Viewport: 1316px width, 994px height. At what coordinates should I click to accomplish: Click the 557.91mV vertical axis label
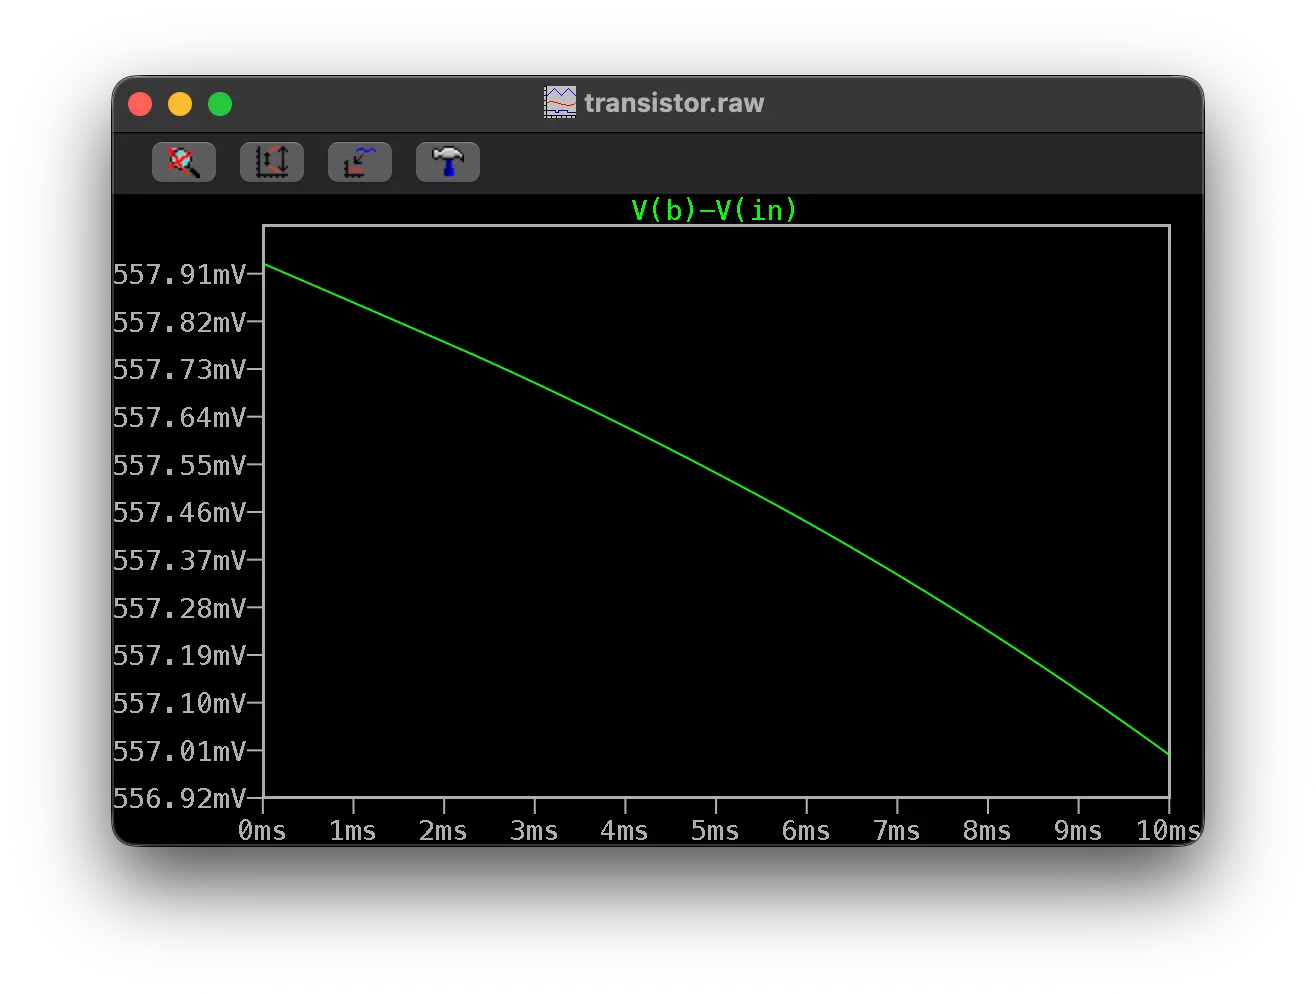point(180,275)
